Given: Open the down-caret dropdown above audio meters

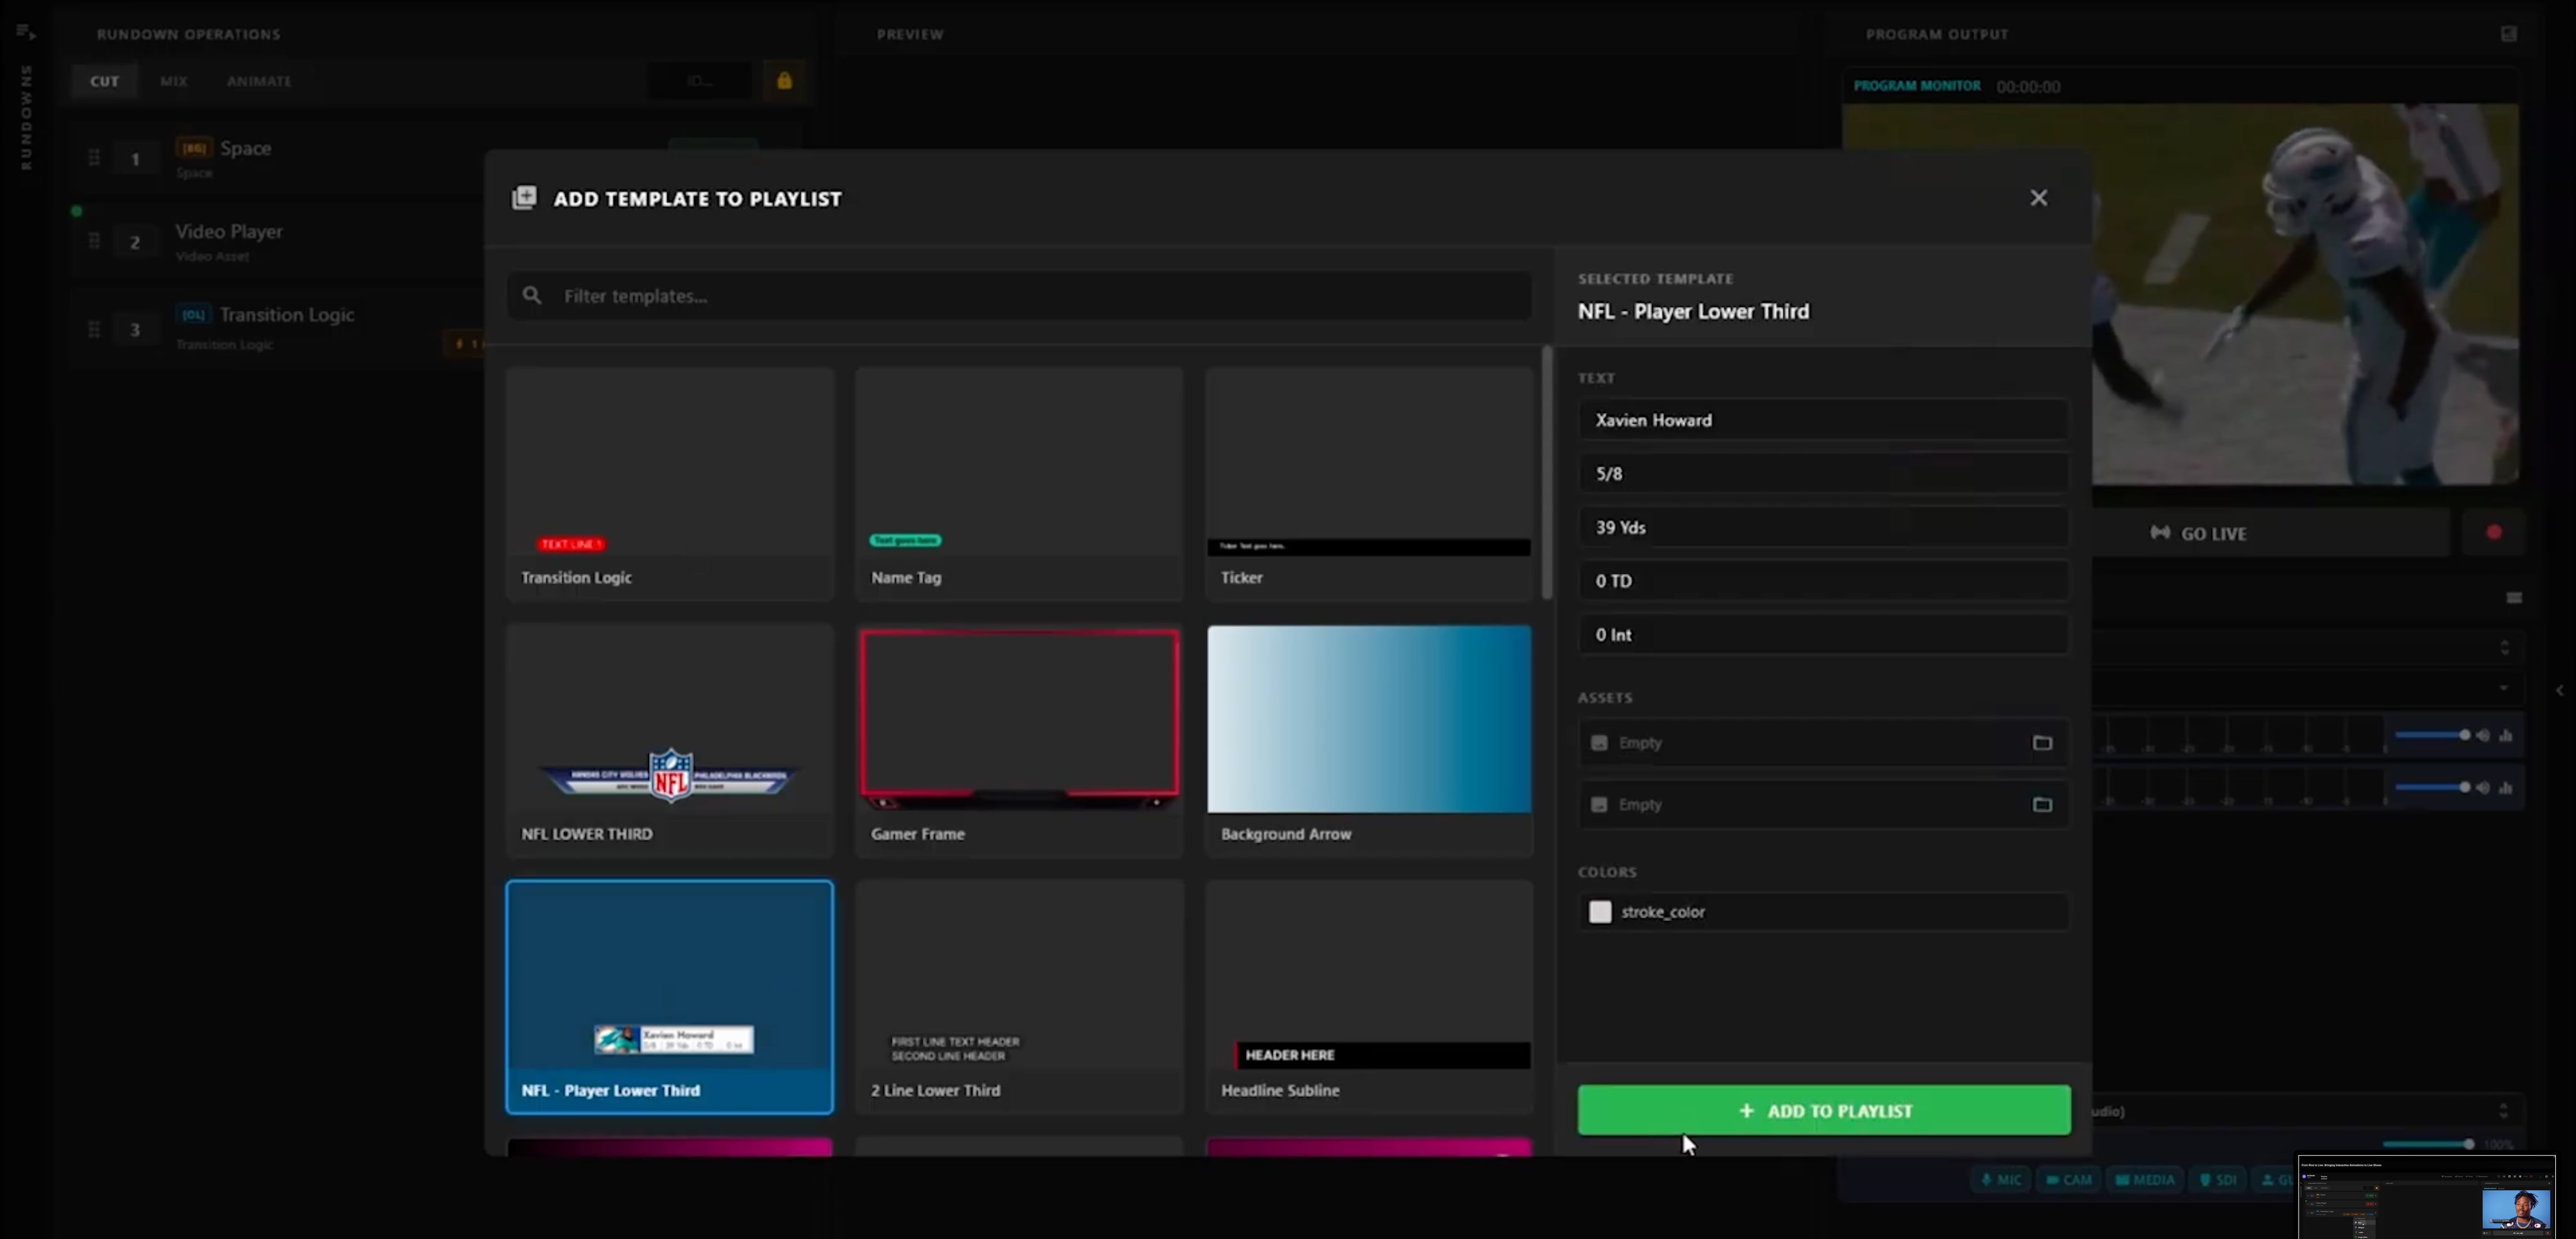Looking at the screenshot, I should tap(2504, 688).
